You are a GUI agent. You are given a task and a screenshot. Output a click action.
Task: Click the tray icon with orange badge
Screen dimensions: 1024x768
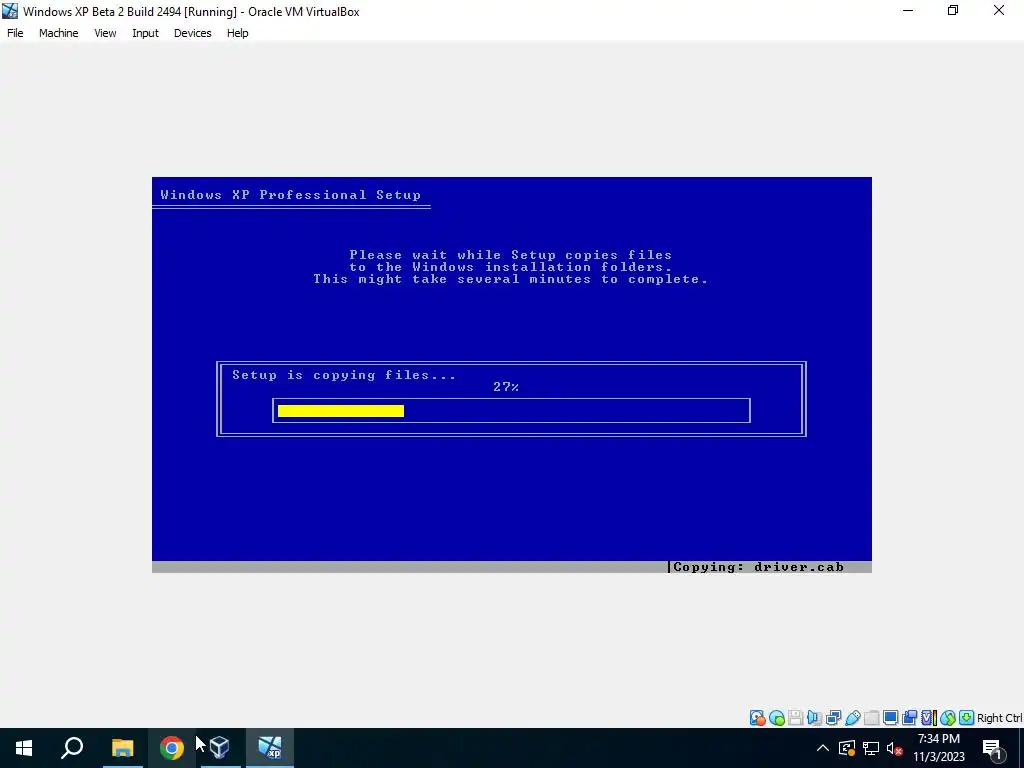pyautogui.click(x=847, y=748)
